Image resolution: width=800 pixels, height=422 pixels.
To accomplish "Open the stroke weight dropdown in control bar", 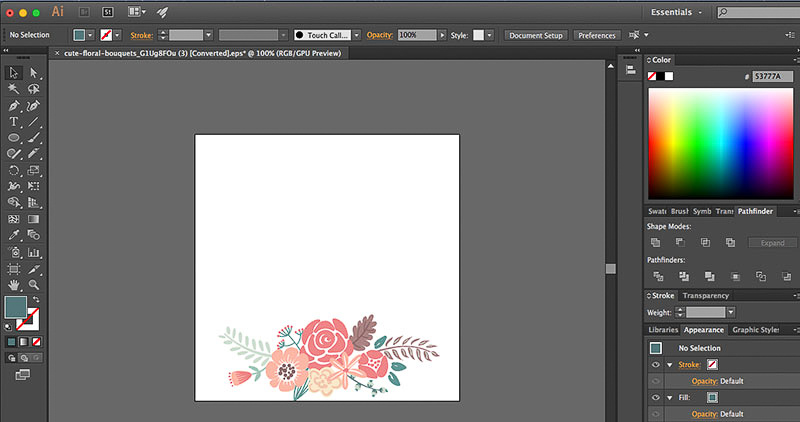I will tap(209, 35).
